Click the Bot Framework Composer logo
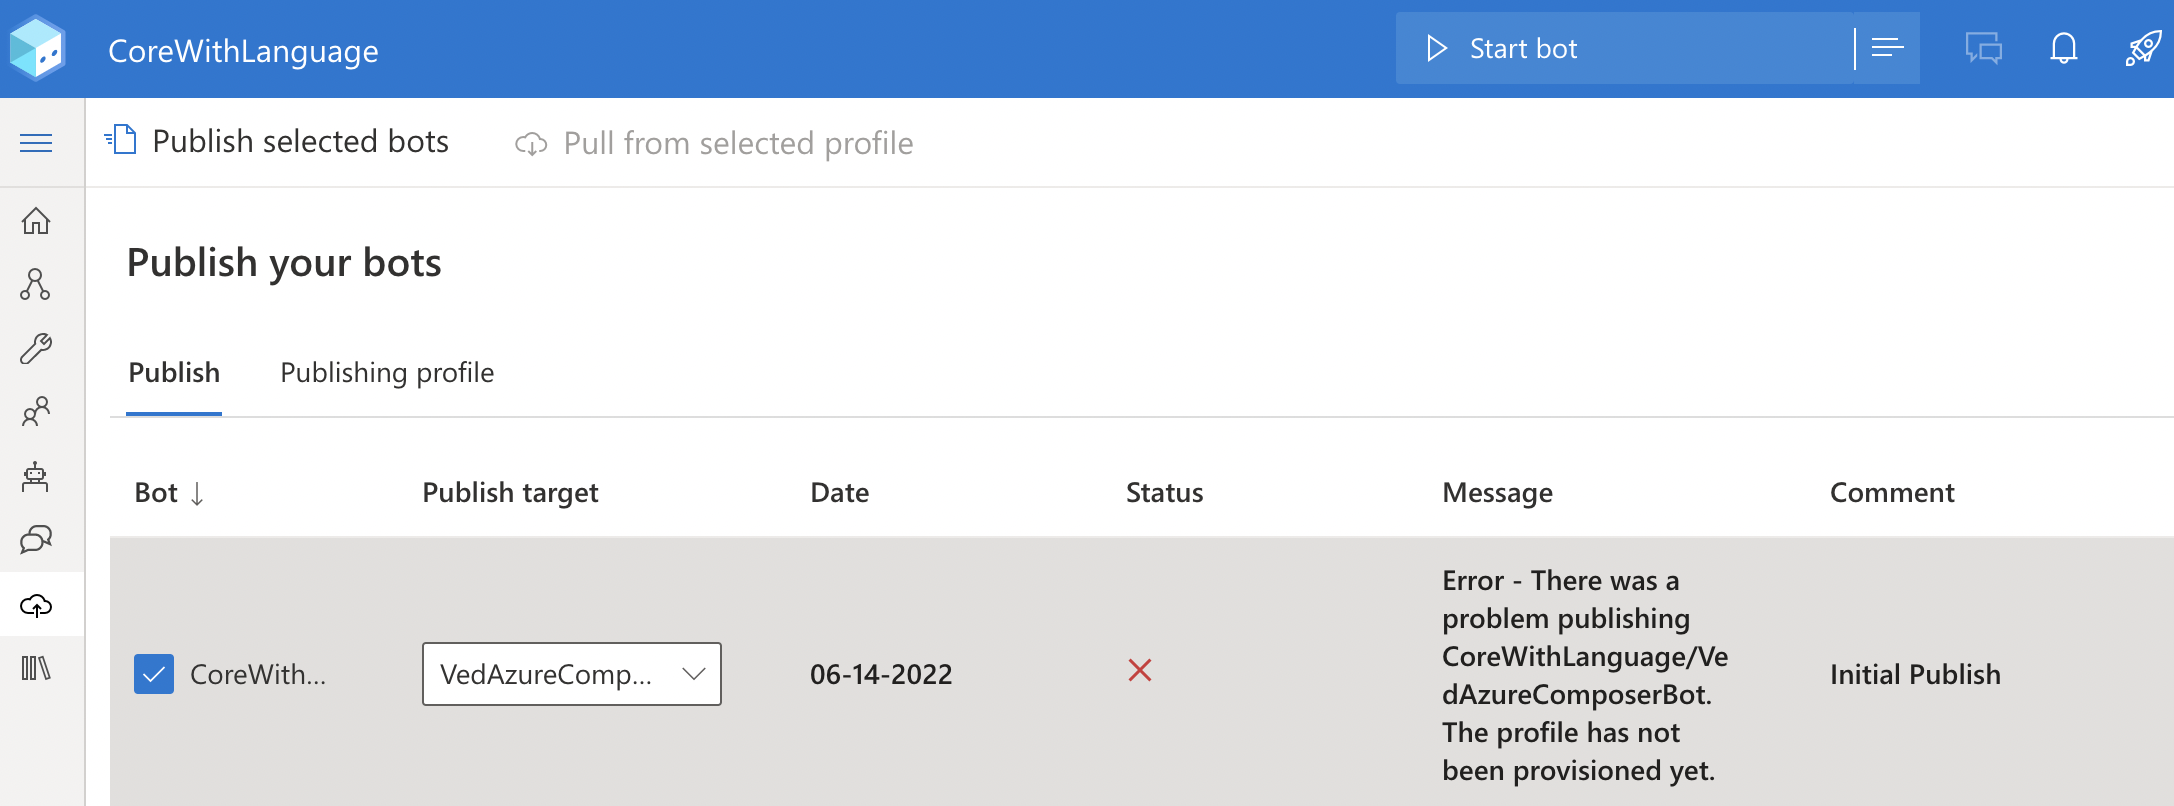The image size is (2174, 806). 37,48
